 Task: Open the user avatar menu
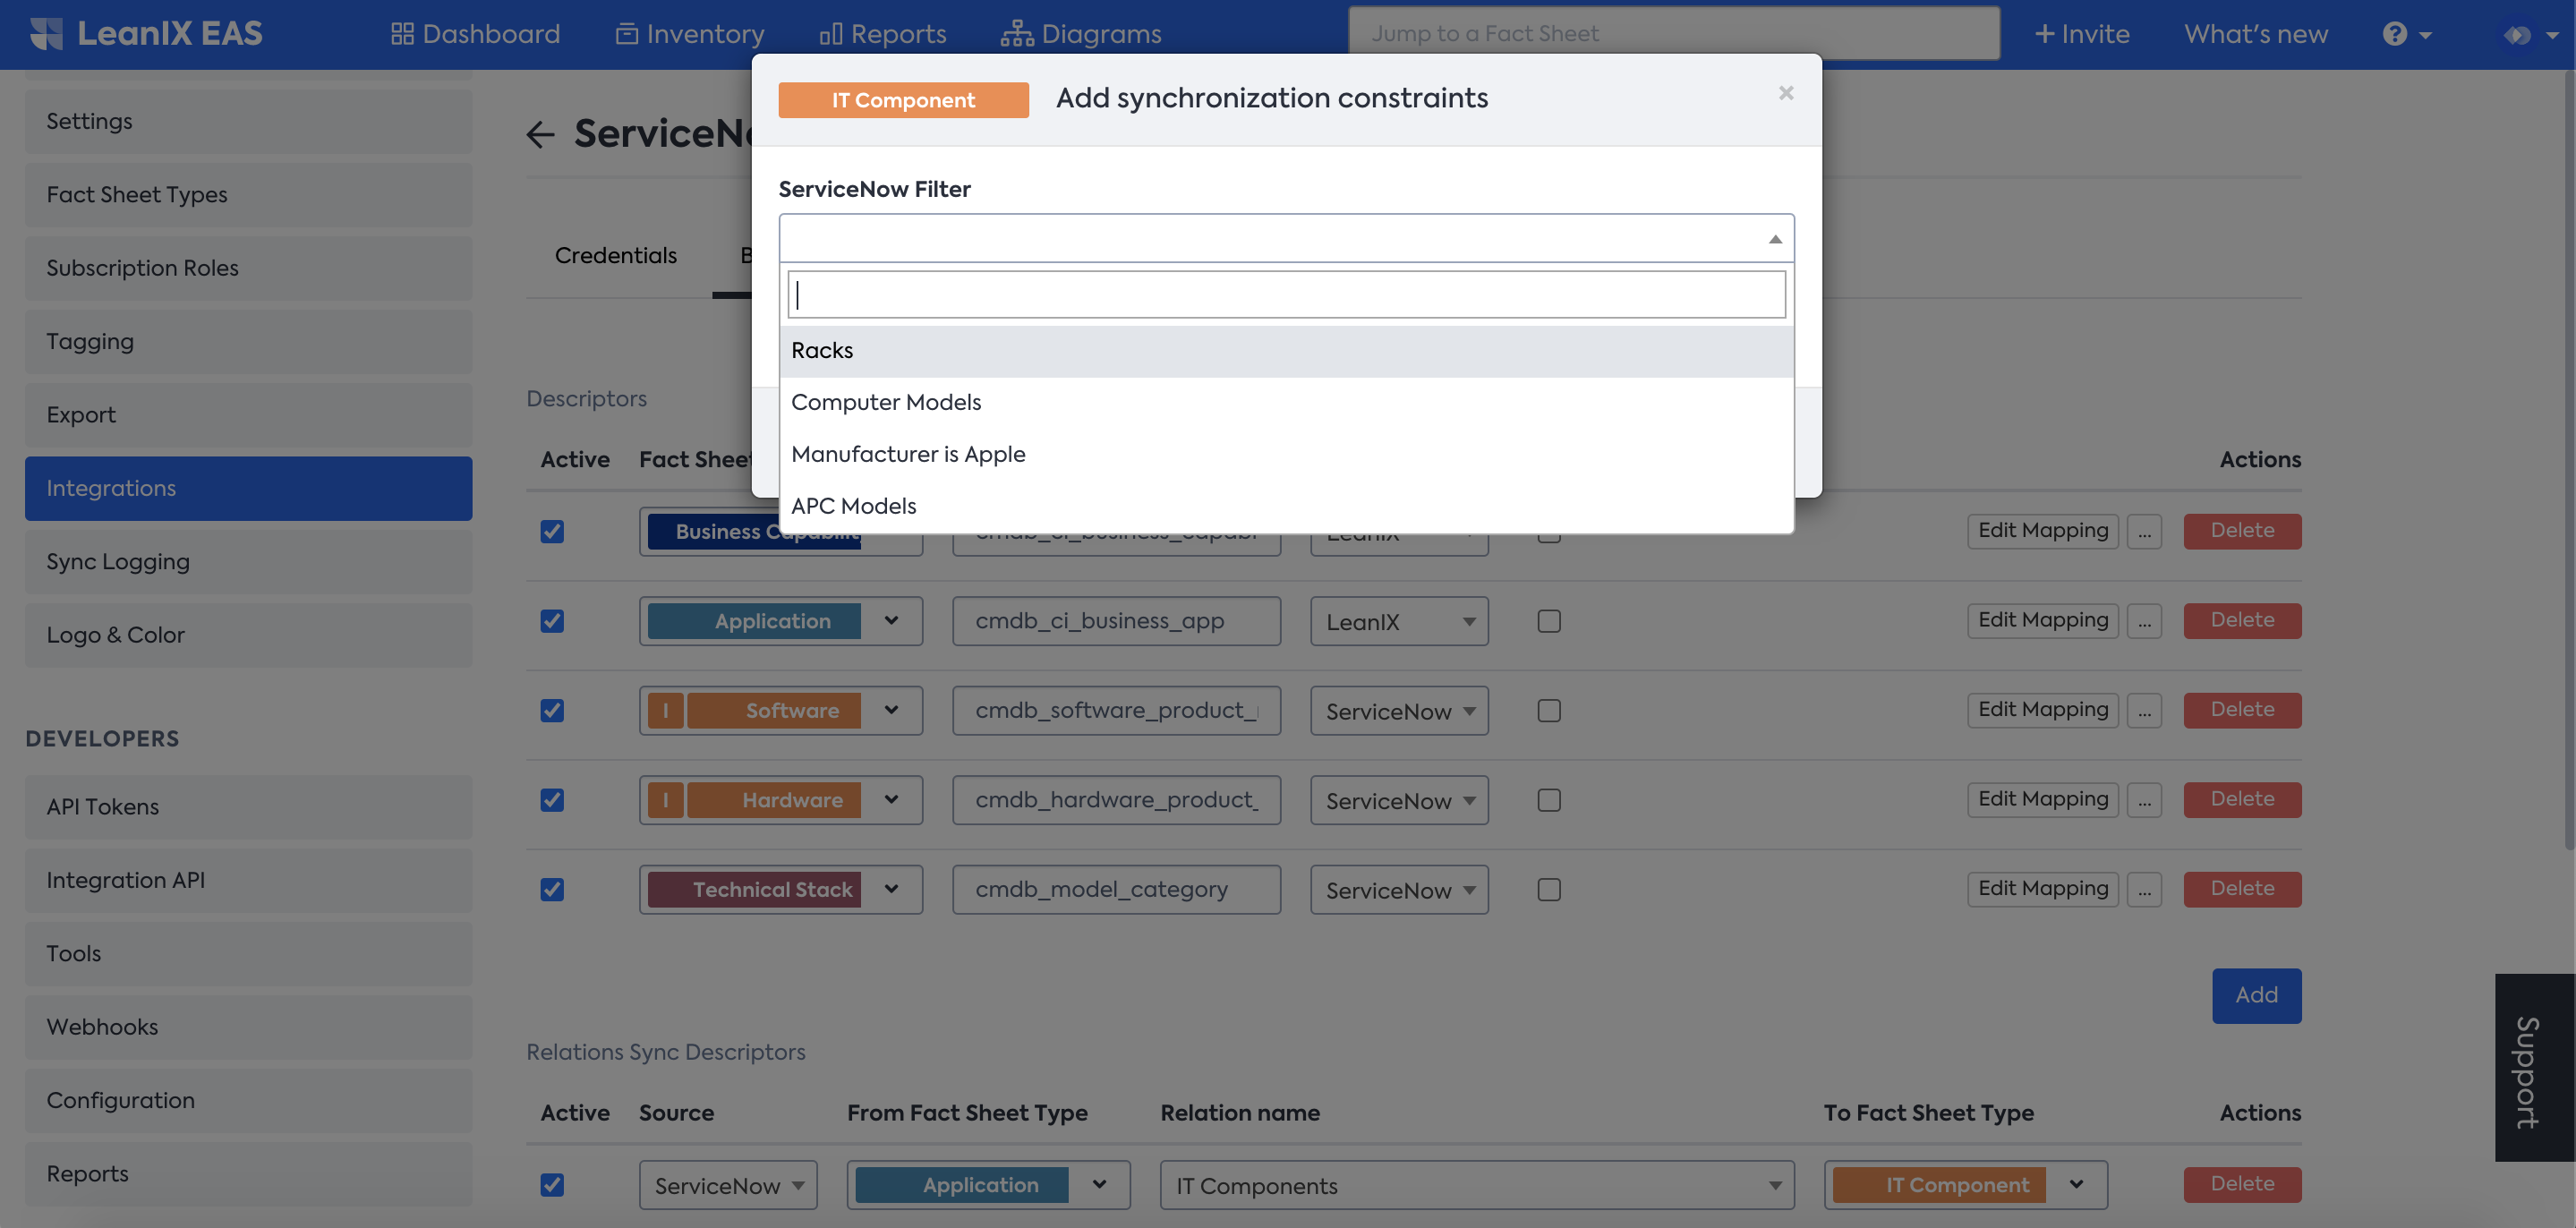pos(2530,35)
